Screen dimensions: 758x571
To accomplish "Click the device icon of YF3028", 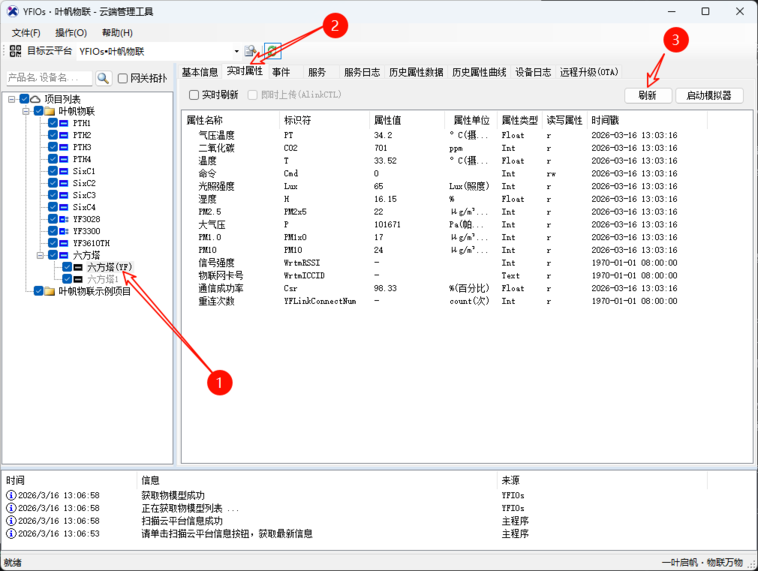I will (63, 219).
